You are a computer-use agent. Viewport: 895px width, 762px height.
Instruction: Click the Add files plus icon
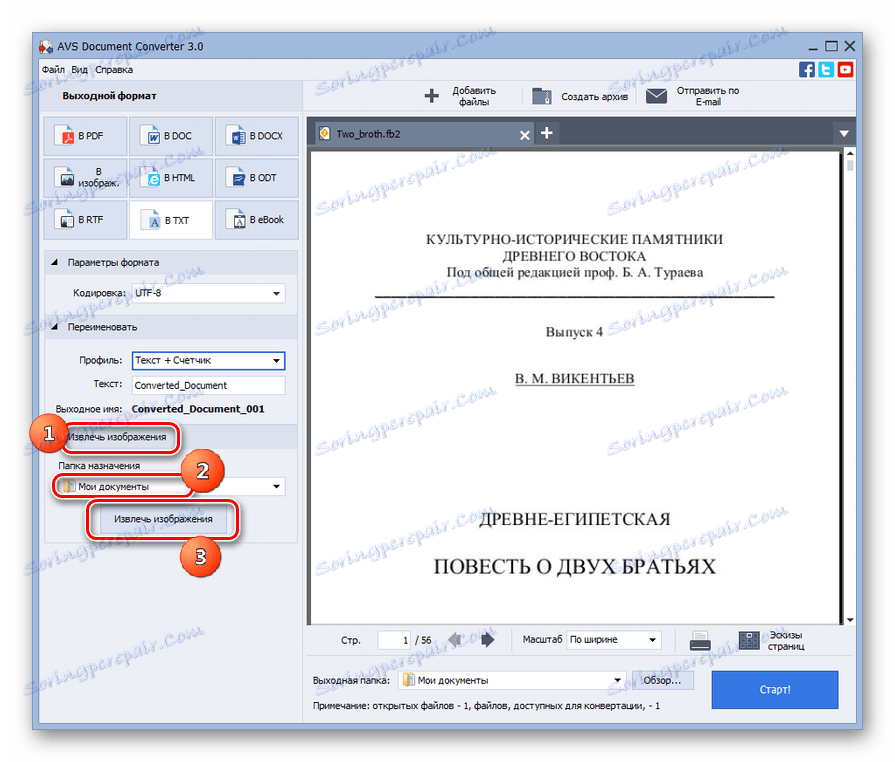coord(432,96)
